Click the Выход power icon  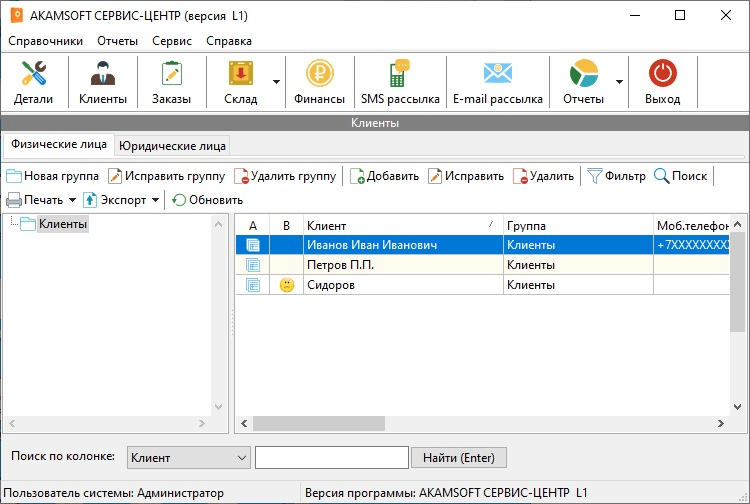click(x=662, y=74)
